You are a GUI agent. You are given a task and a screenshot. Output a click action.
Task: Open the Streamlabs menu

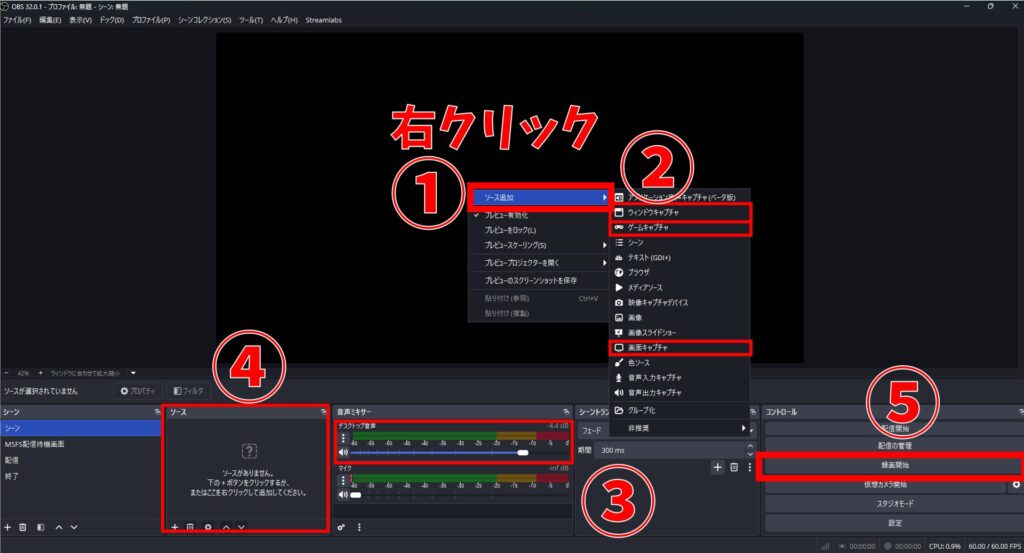[323, 20]
